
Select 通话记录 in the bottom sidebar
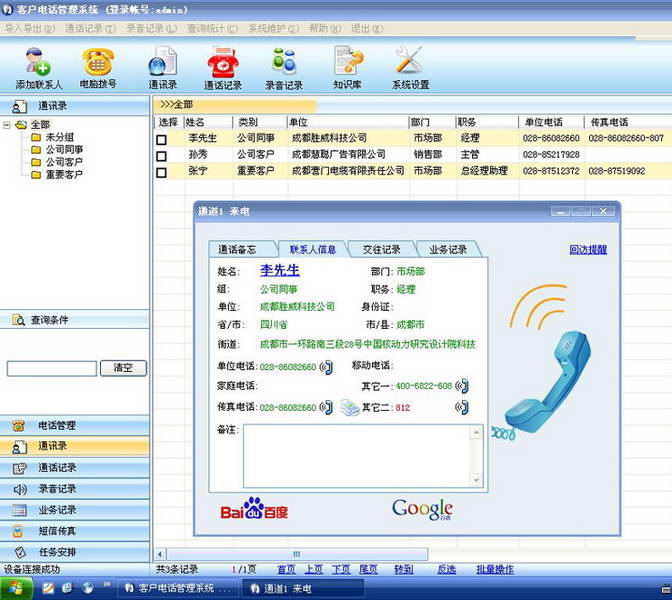point(75,468)
